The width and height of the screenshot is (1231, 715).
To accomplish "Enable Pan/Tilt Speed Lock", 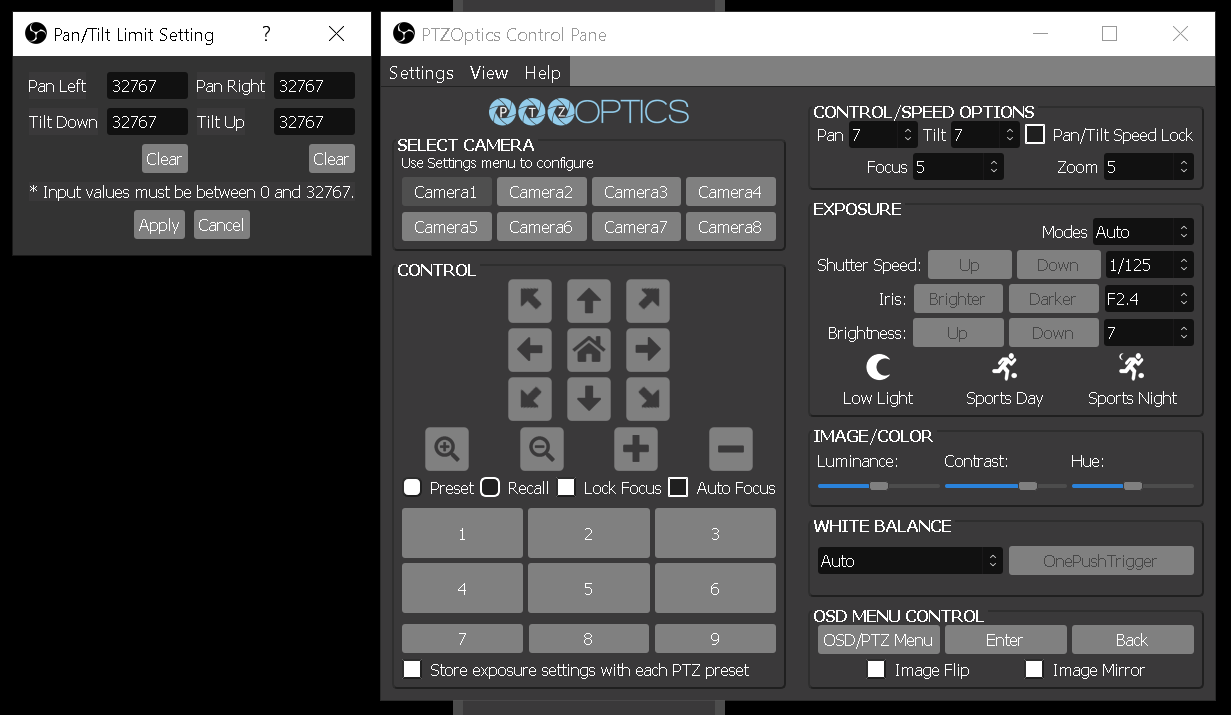I will 1036,134.
